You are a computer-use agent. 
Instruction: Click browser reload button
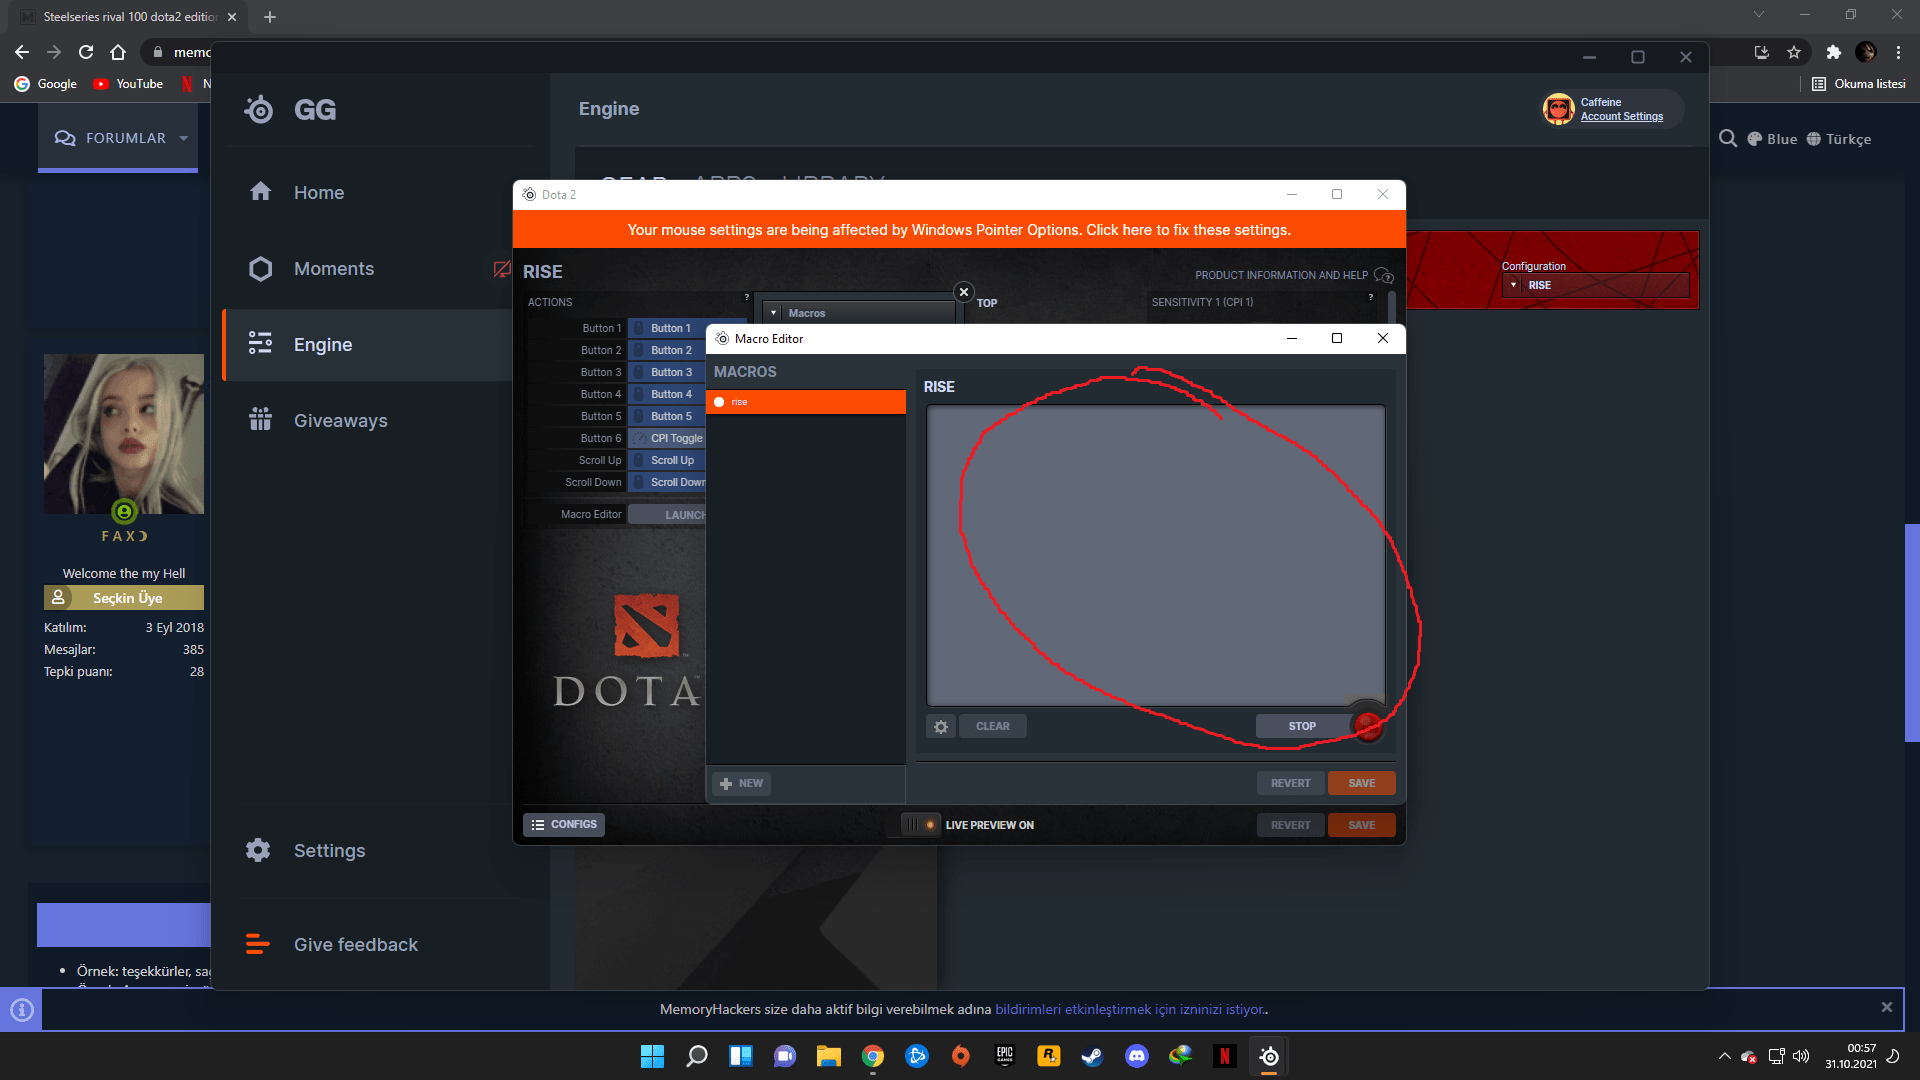coord(86,52)
